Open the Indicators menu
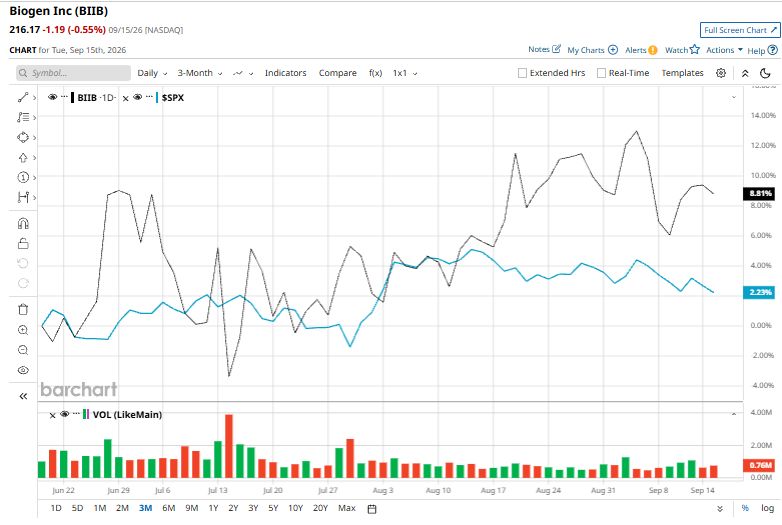This screenshot has height=525, width=782. tap(285, 73)
